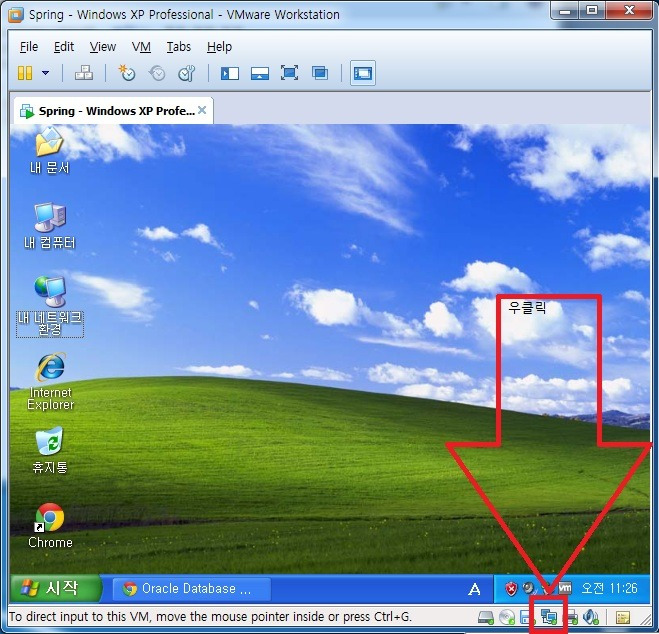Click the Oracle Database taskbar button

tap(192, 589)
